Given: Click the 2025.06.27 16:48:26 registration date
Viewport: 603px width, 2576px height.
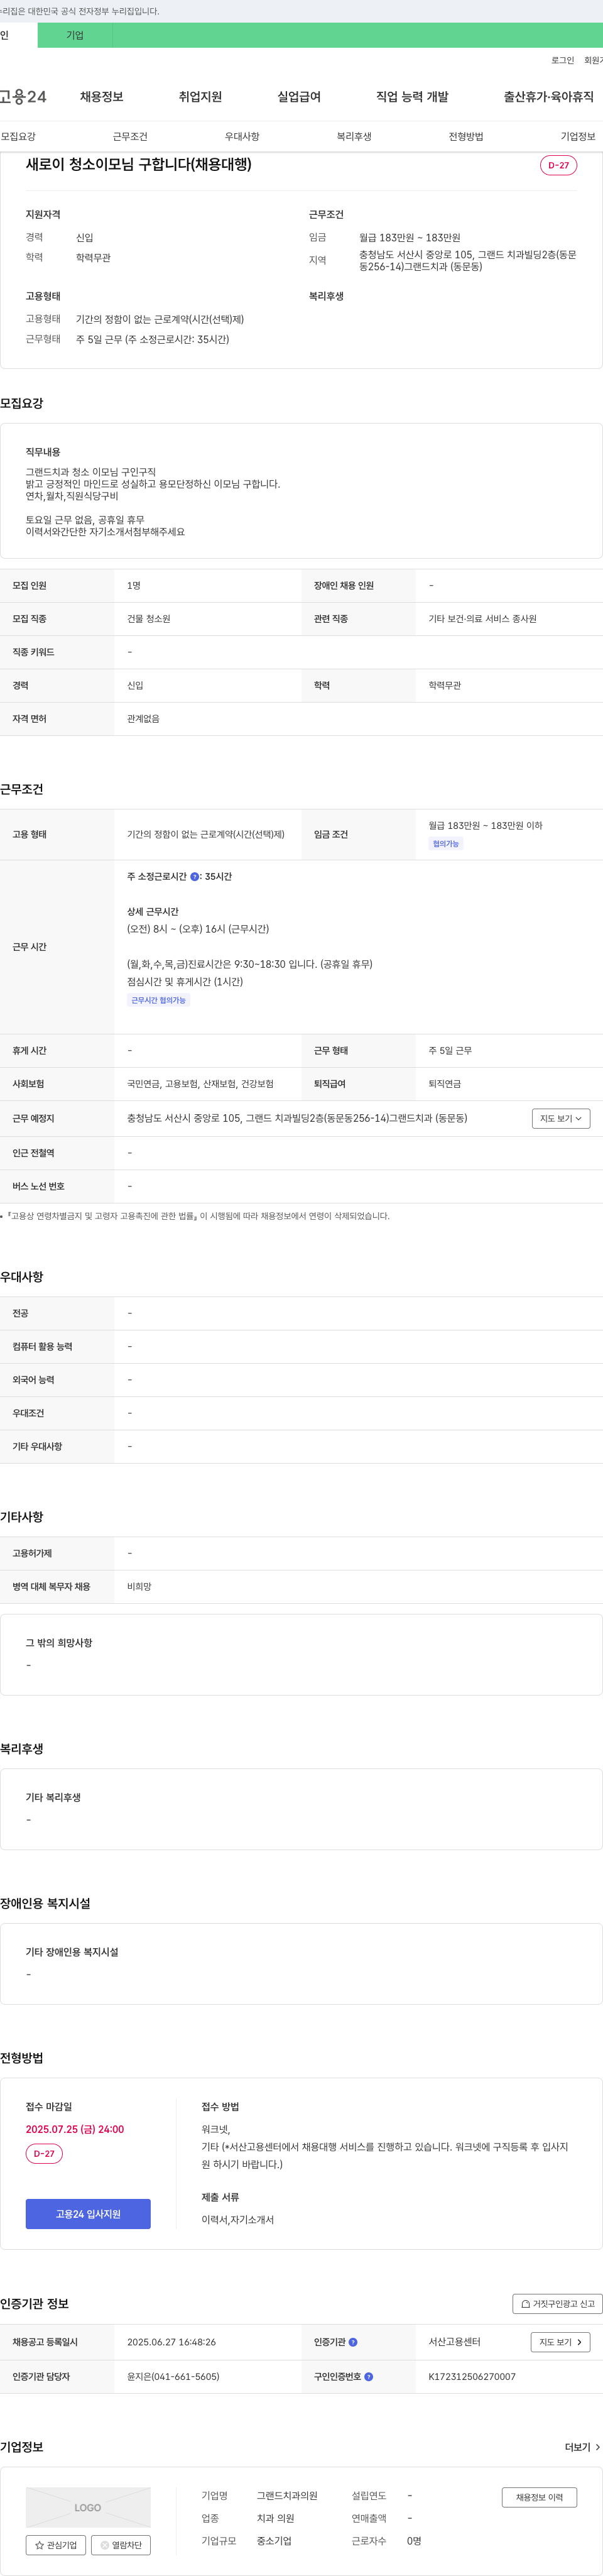Looking at the screenshot, I should coord(171,2342).
